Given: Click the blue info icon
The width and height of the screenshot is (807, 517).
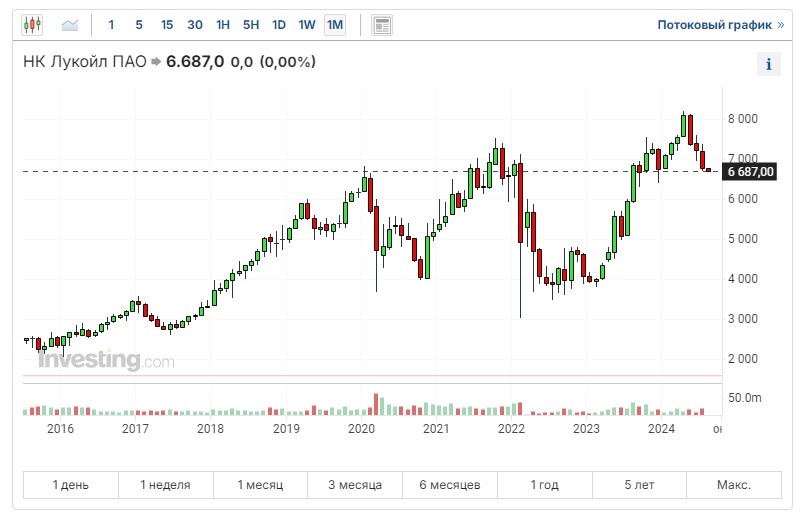Looking at the screenshot, I should [x=768, y=64].
